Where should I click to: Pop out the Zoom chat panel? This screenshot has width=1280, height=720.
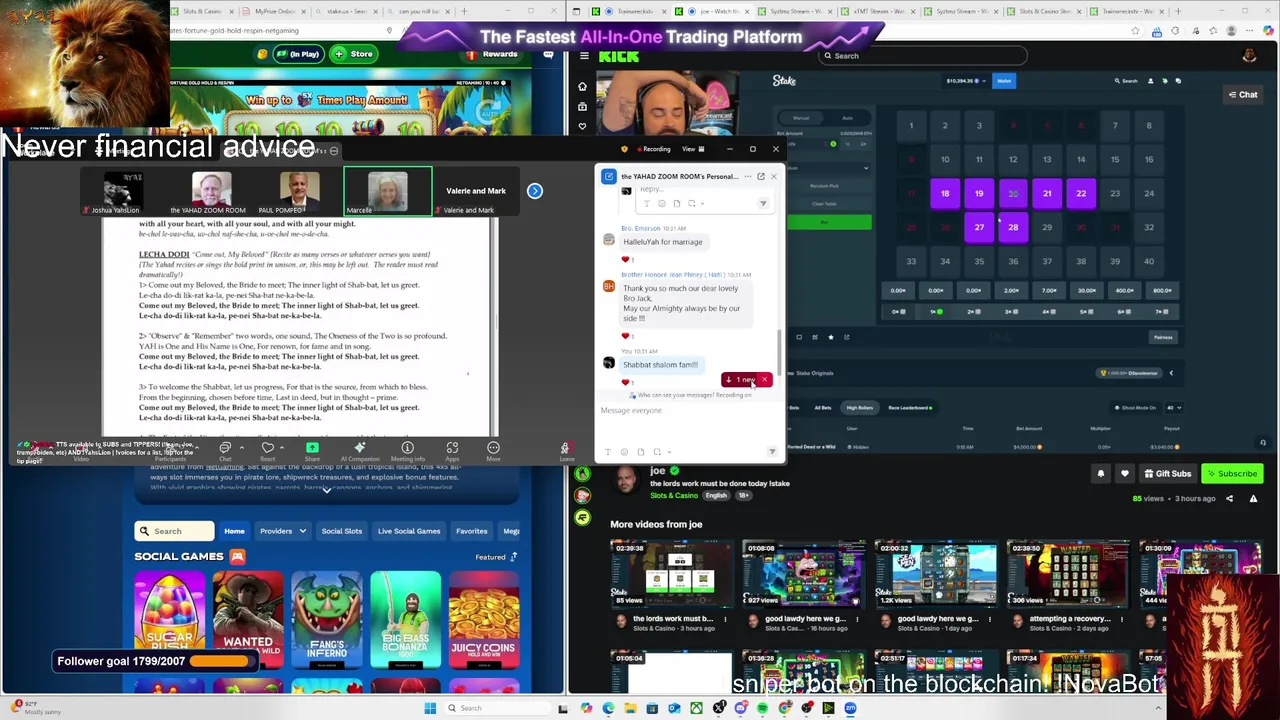[x=760, y=176]
